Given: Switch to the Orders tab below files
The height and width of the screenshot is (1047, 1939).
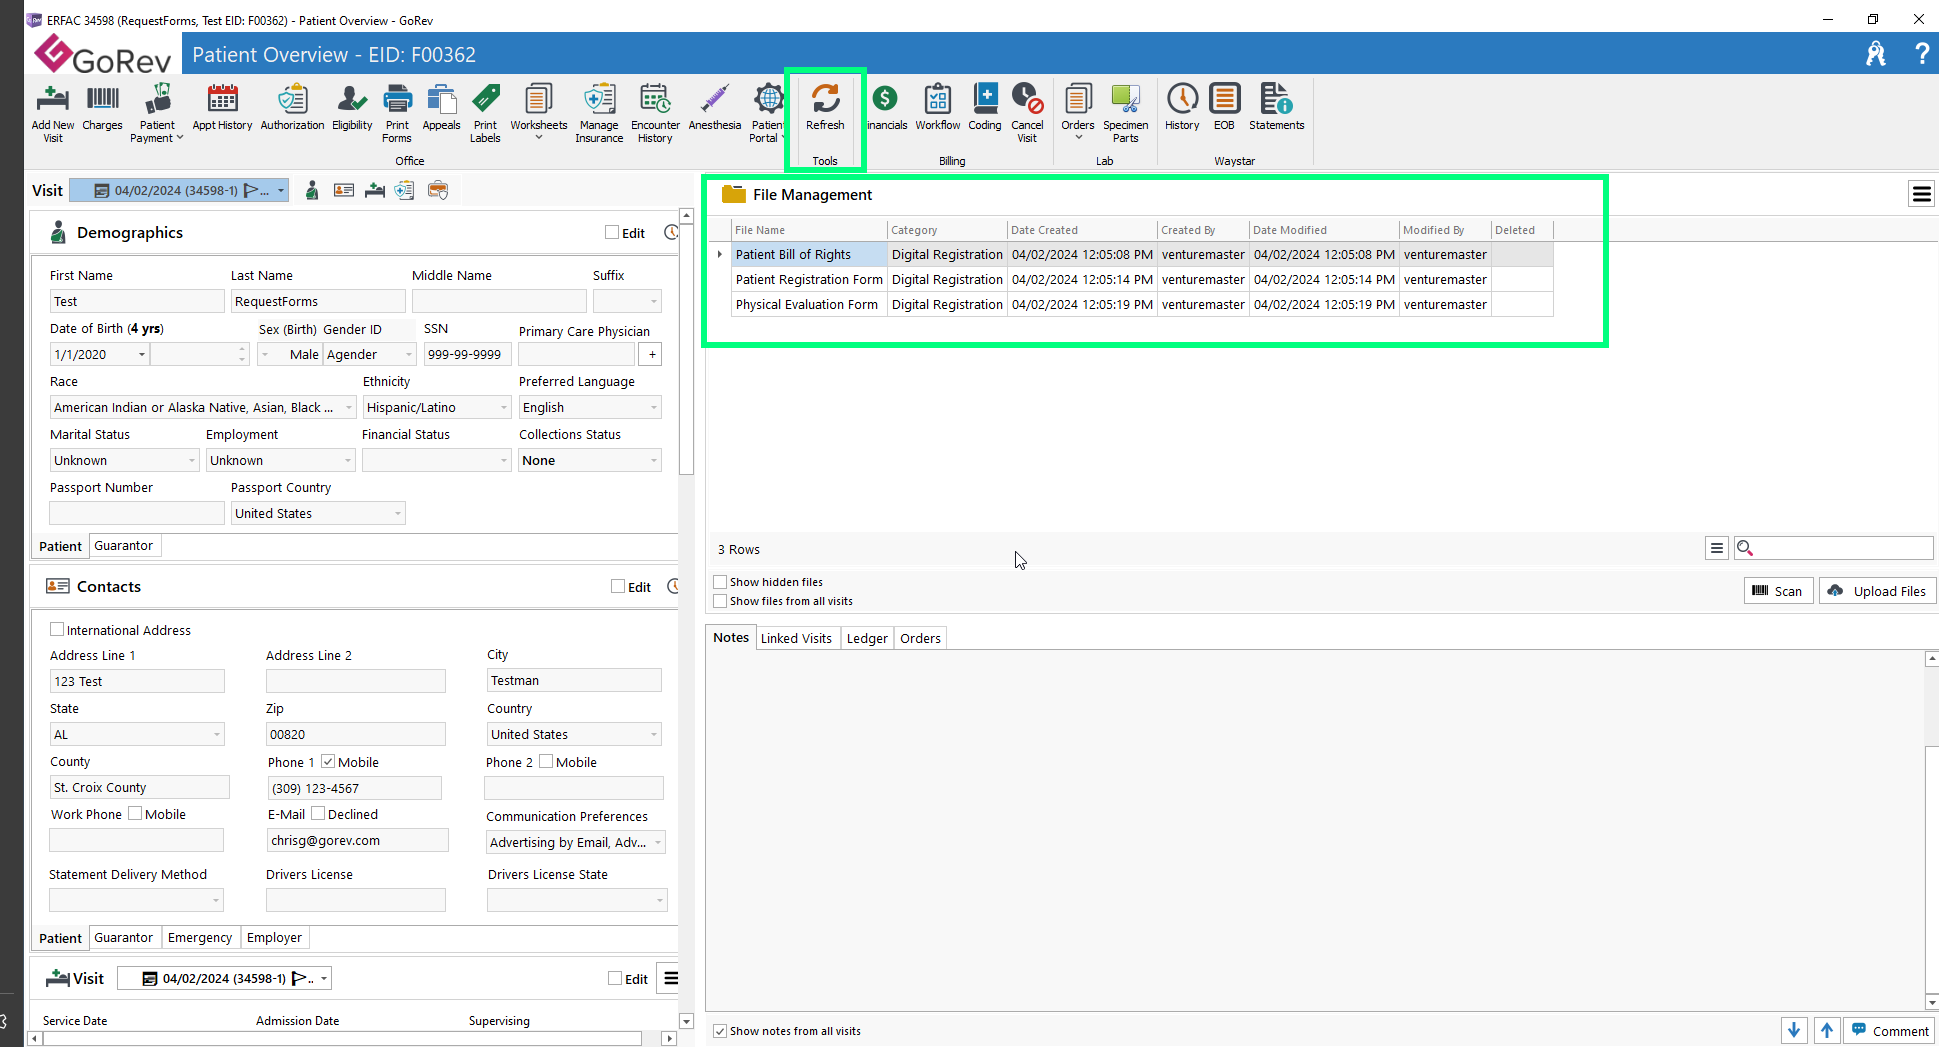Looking at the screenshot, I should click(x=920, y=638).
